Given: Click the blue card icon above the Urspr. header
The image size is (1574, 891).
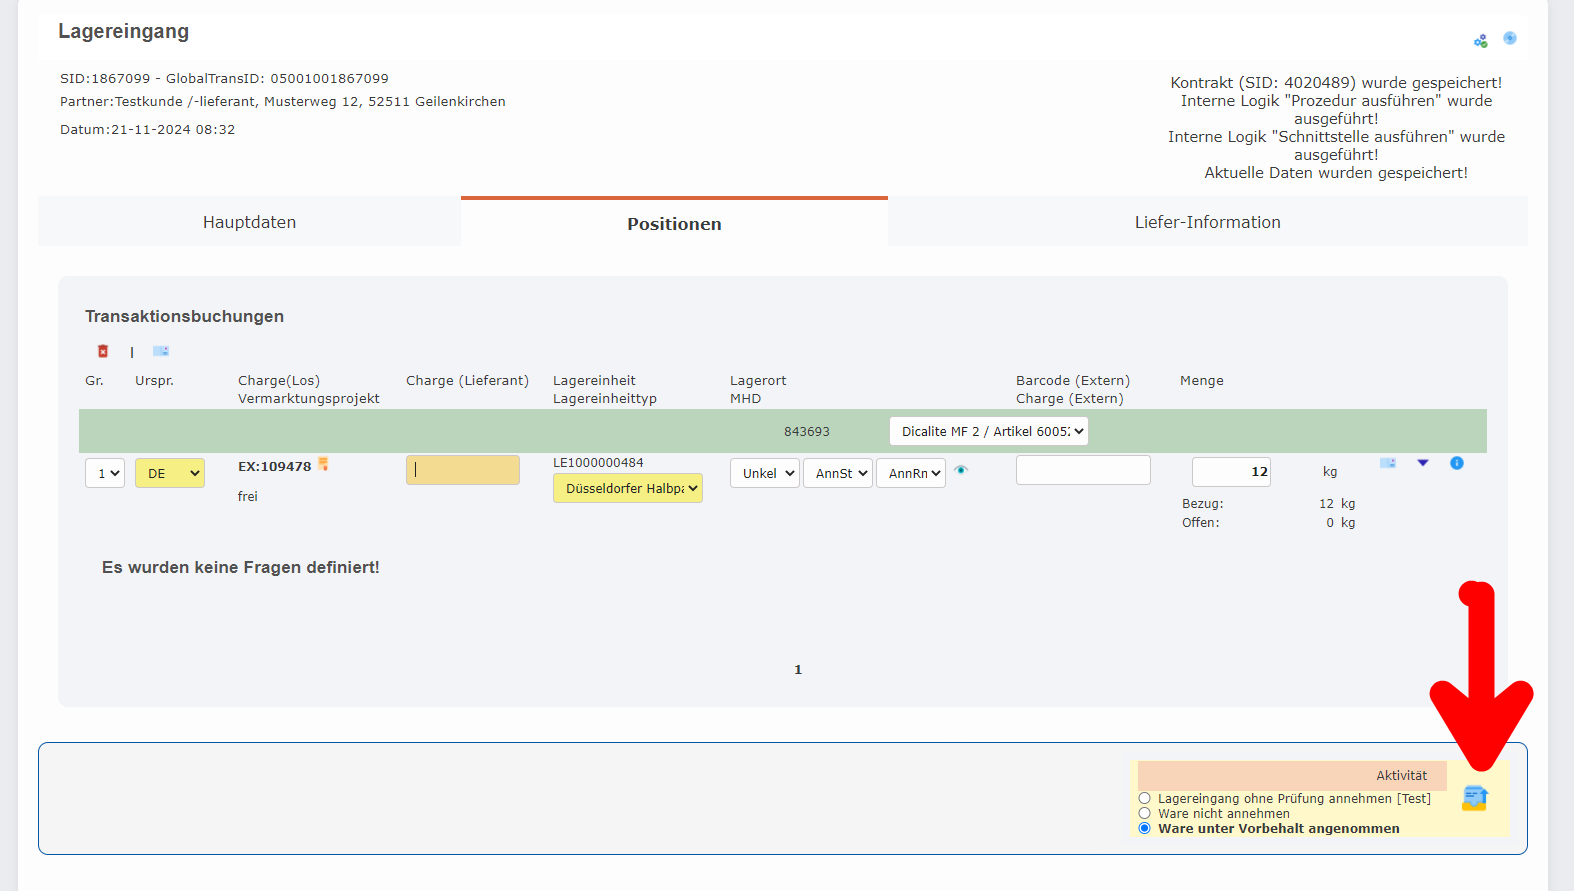Looking at the screenshot, I should (x=161, y=351).
